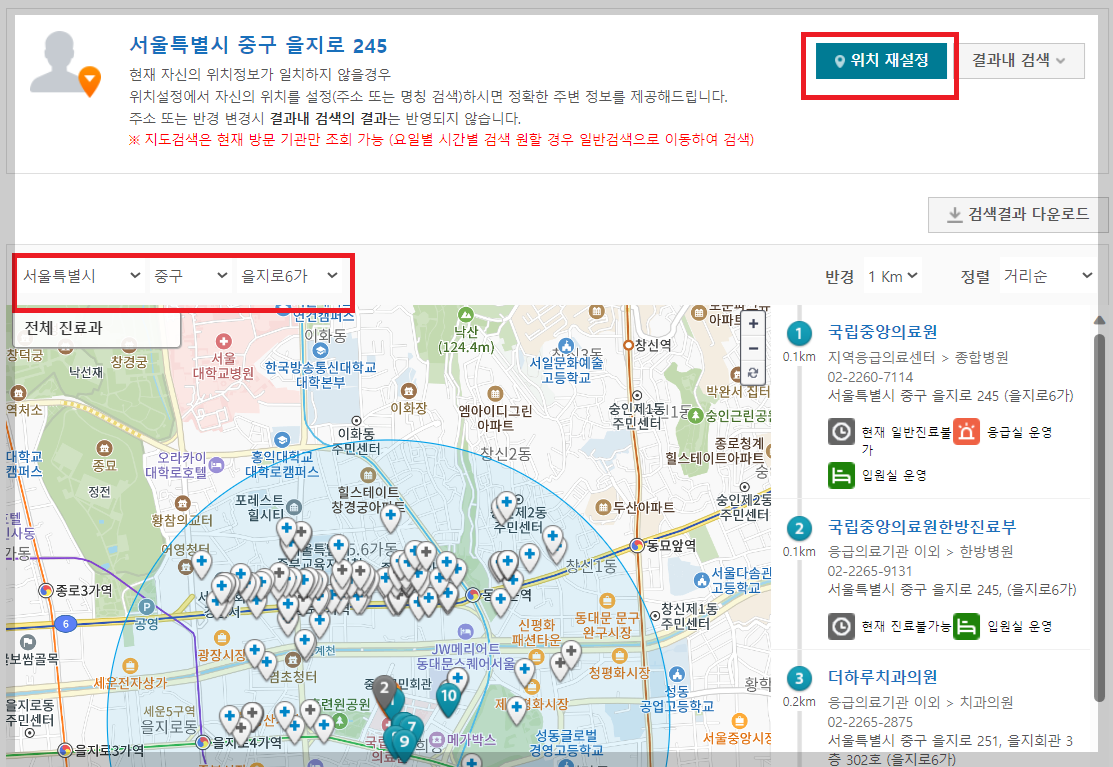
Task: Click phone number 02-2265-9131
Action: (870, 571)
